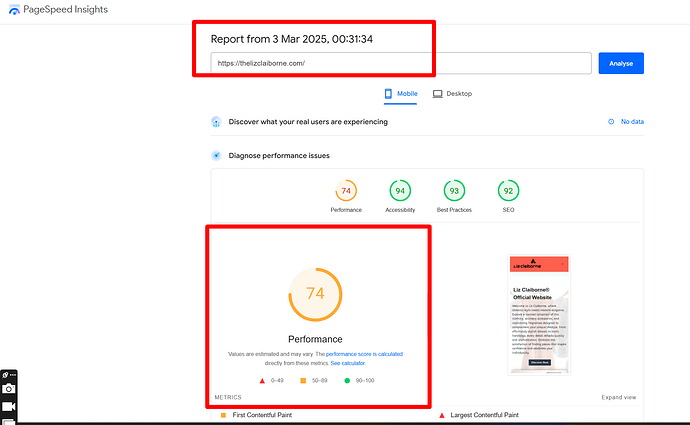Click the No data link
This screenshot has width=690, height=425.
pos(632,122)
